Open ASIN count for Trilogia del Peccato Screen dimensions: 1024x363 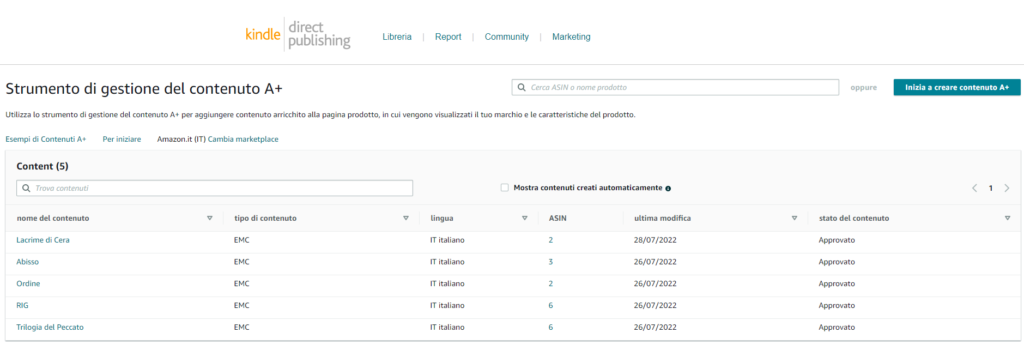pos(551,327)
